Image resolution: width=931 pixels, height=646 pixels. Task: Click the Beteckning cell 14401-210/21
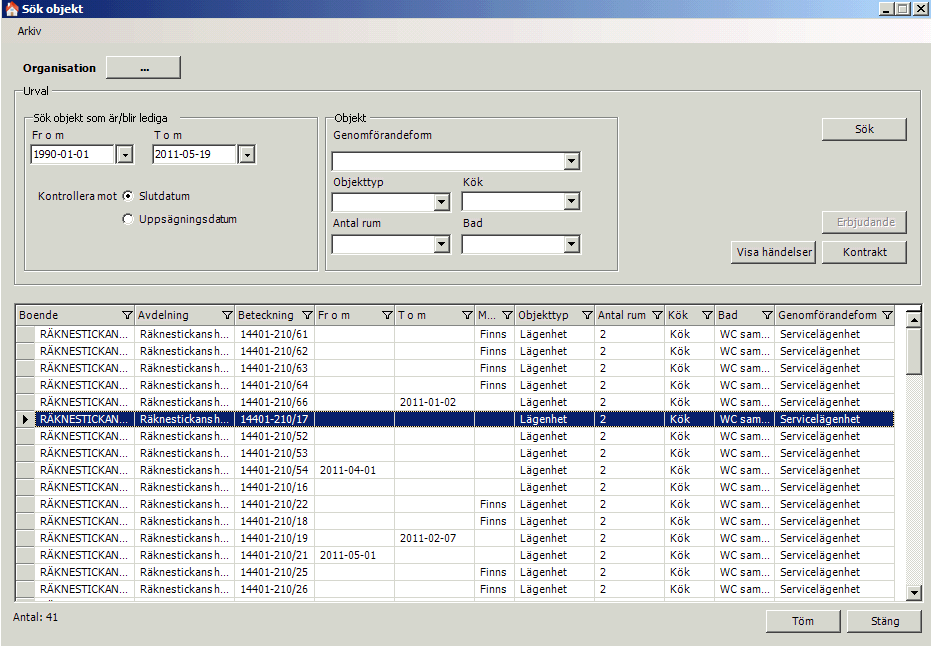[x=274, y=555]
